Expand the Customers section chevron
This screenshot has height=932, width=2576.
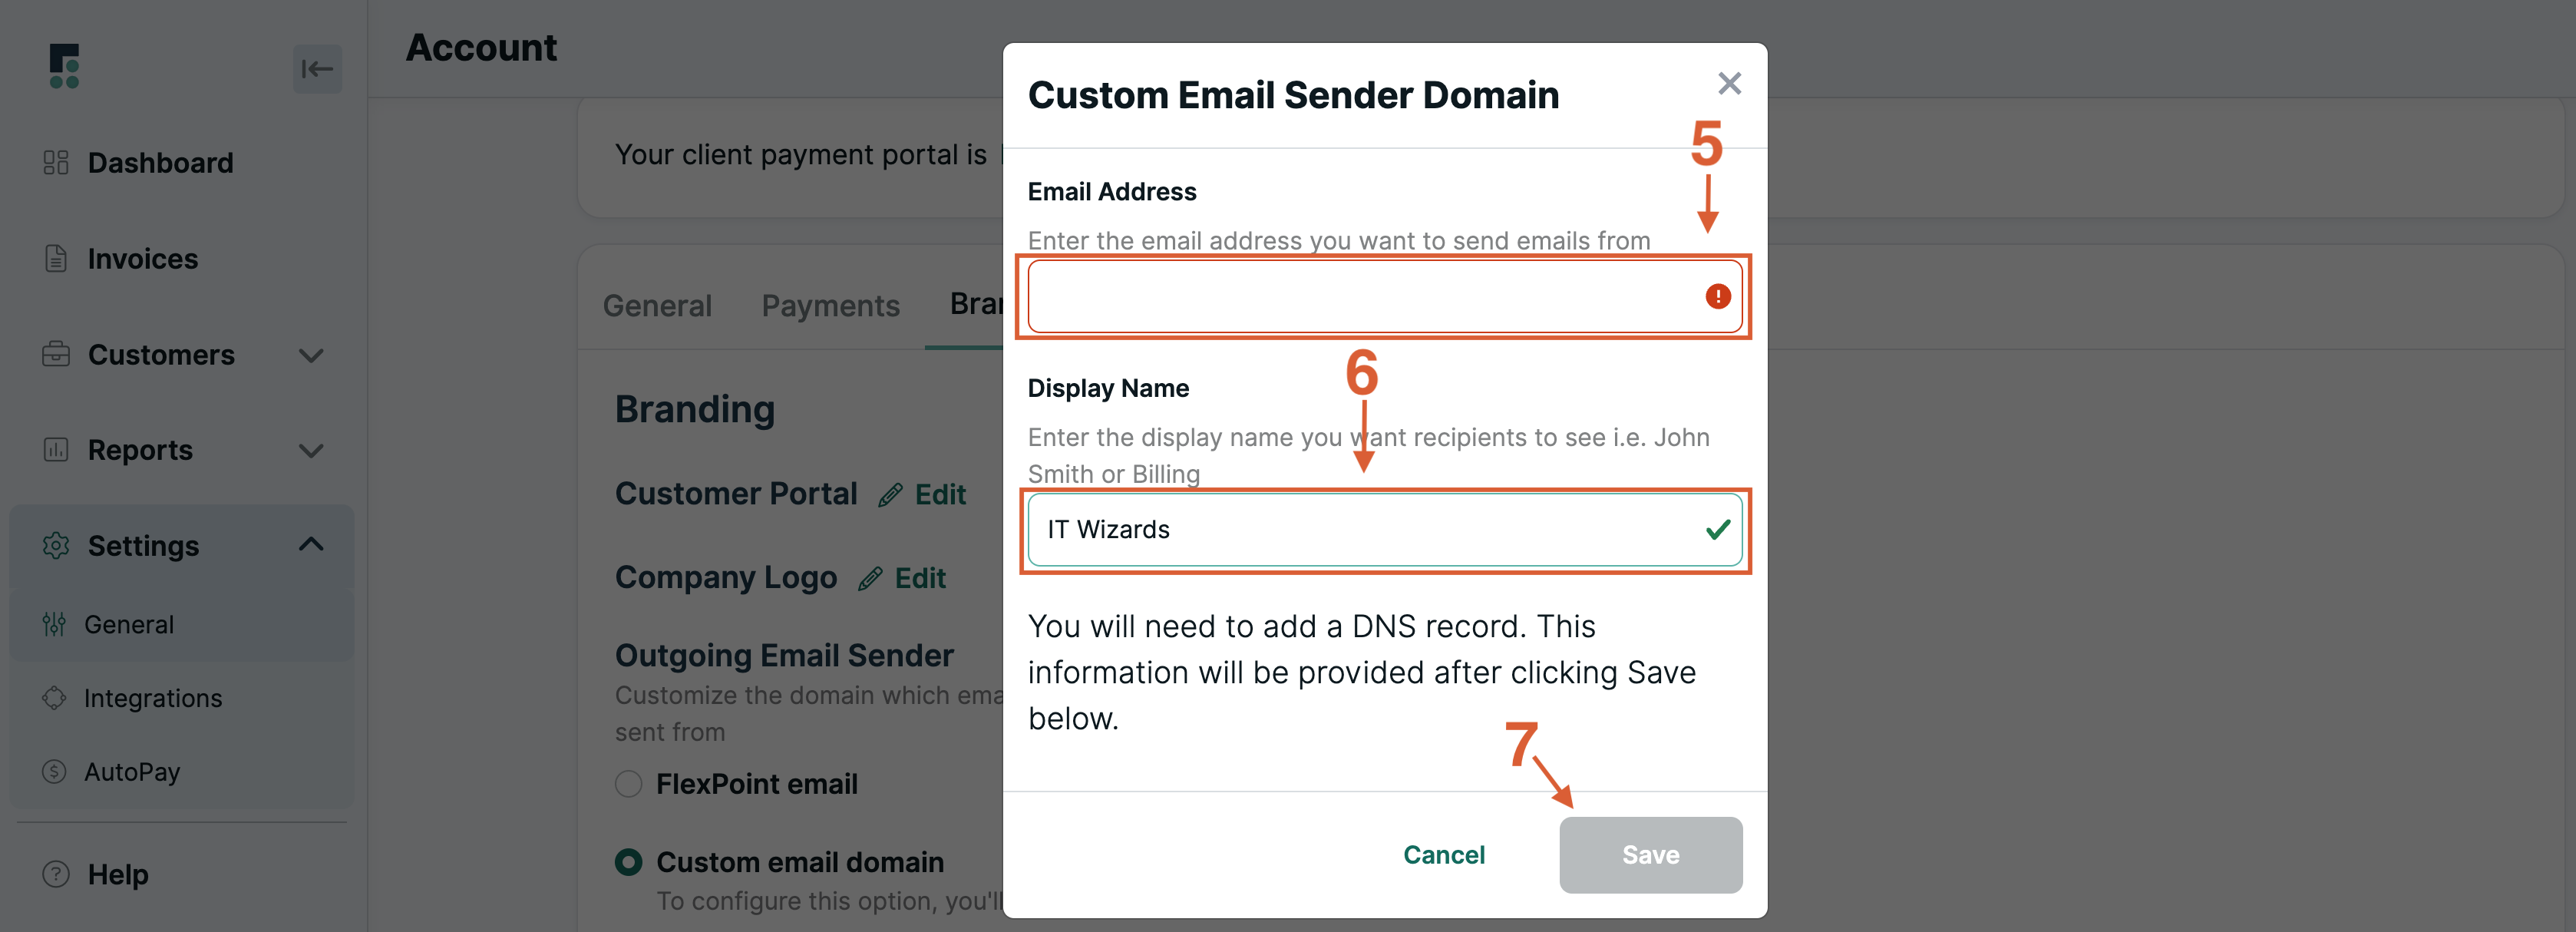click(311, 355)
